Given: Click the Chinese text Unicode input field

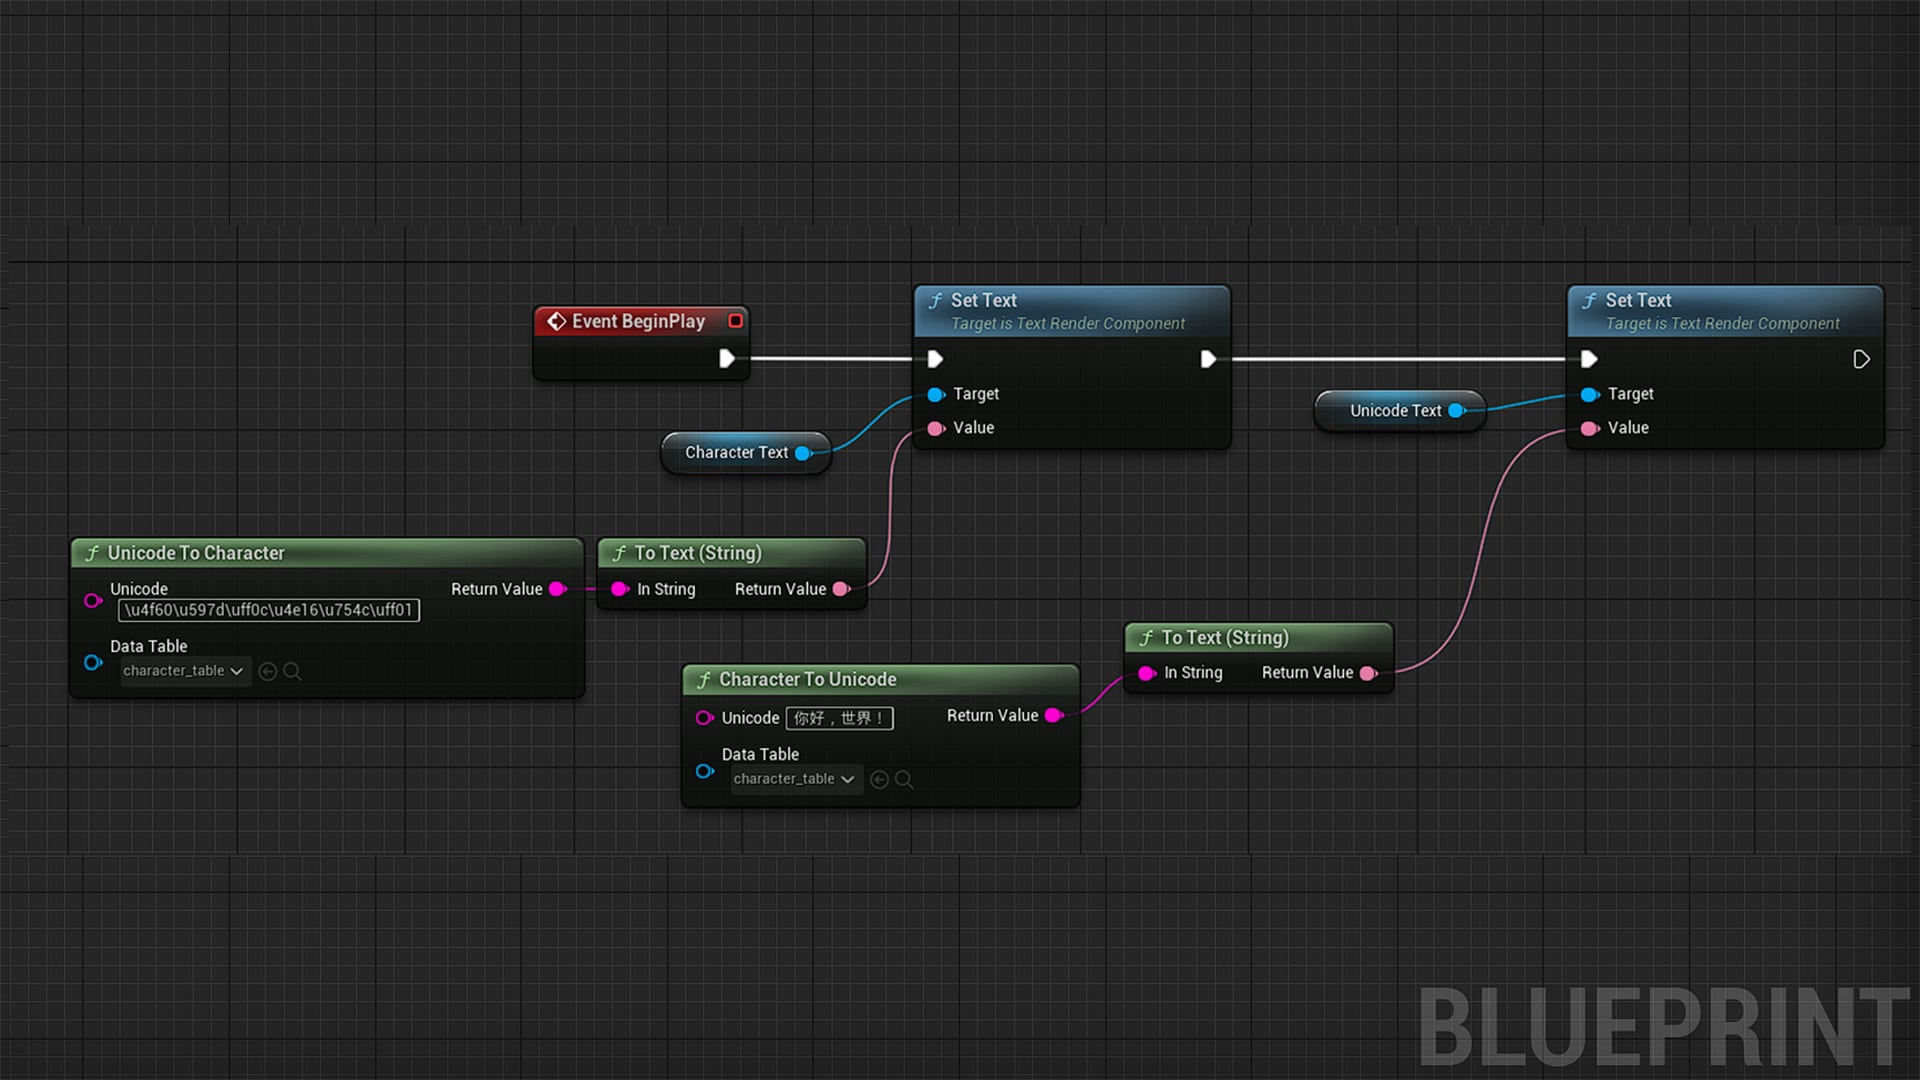Looking at the screenshot, I should pyautogui.click(x=840, y=718).
